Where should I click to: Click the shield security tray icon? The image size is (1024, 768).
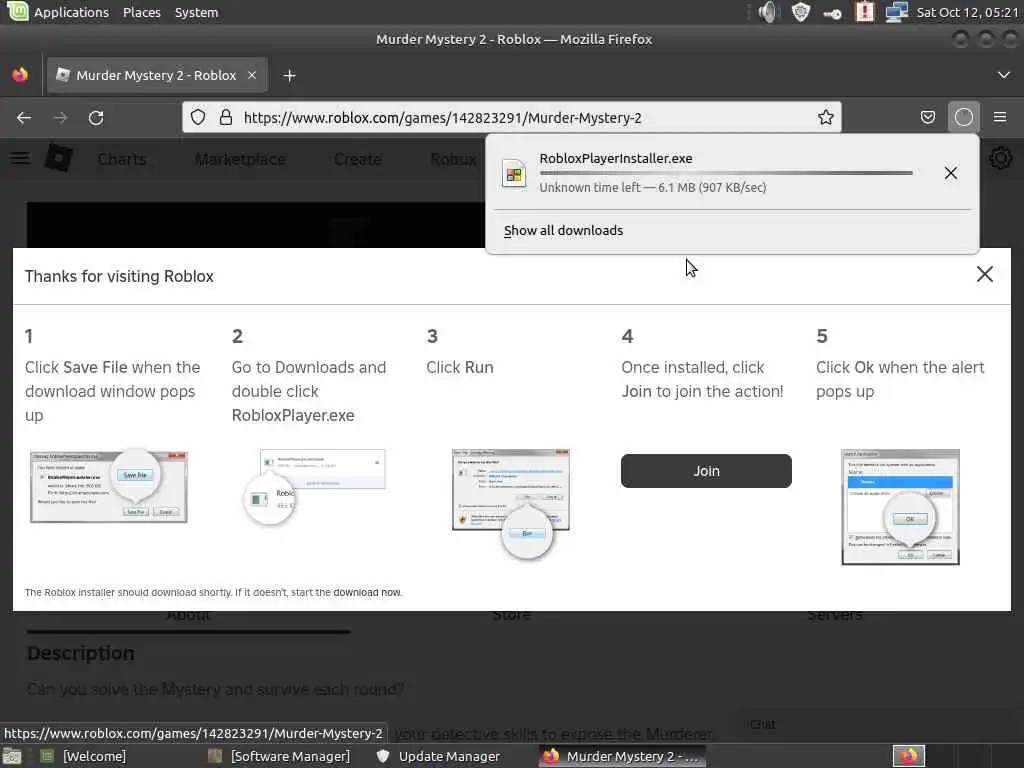click(801, 12)
